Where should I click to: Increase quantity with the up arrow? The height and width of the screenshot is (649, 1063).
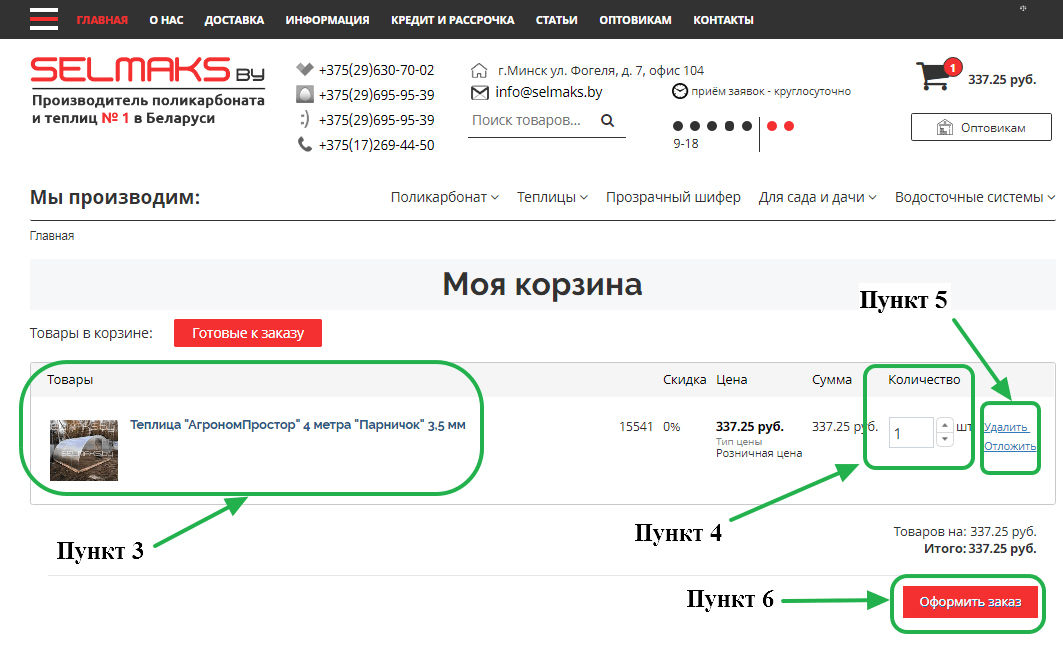[944, 425]
